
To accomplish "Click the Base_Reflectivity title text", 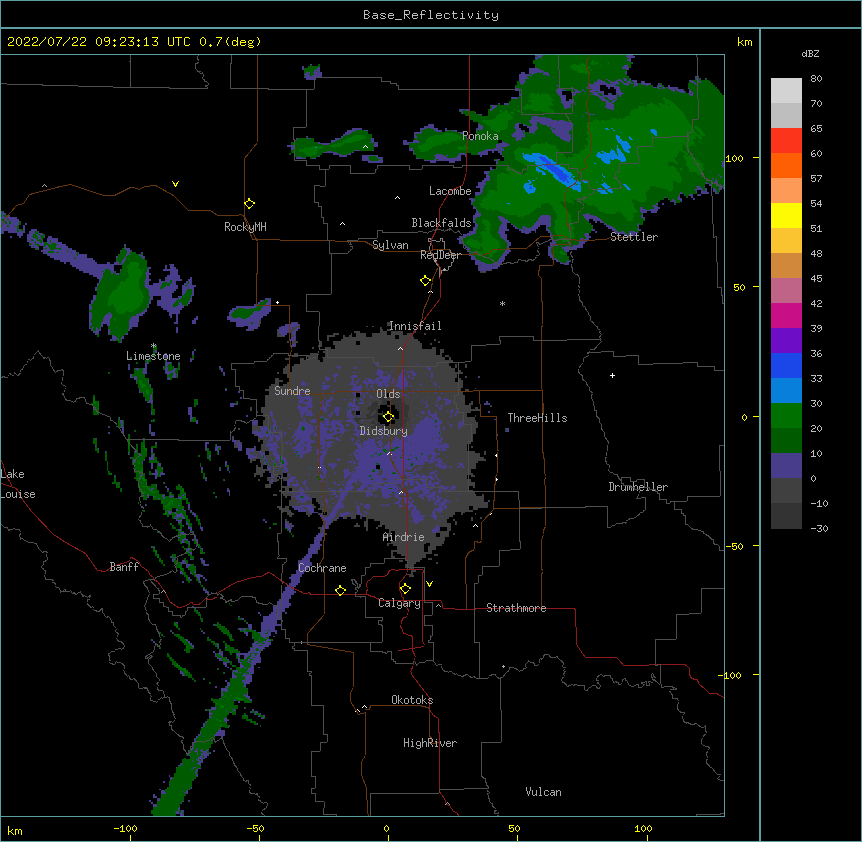I will tap(431, 15).
